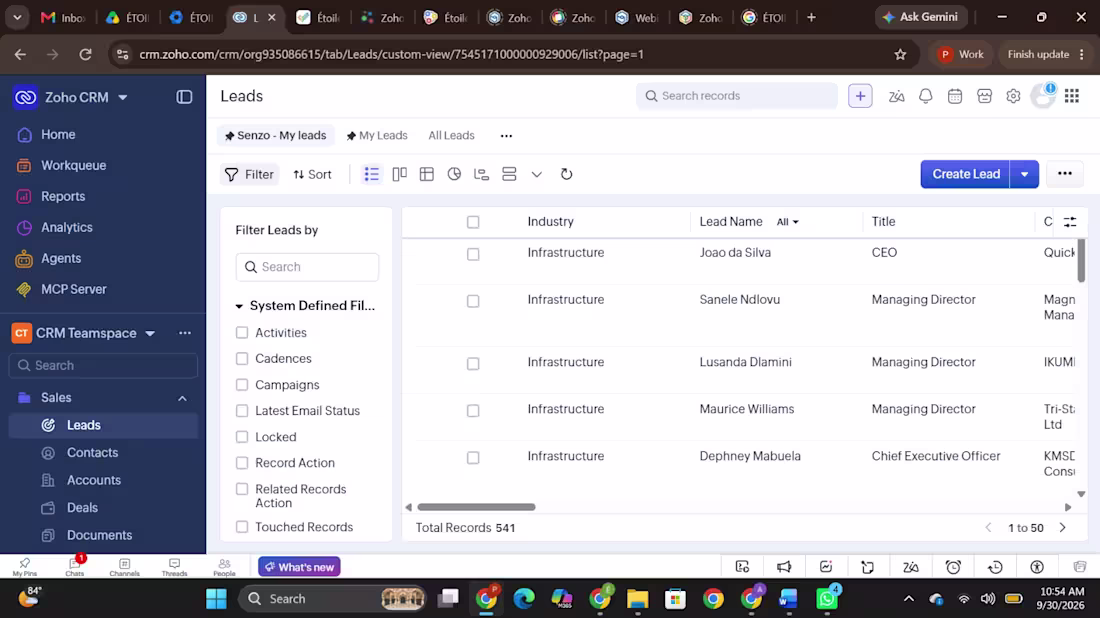1100x618 pixels.
Task: Open Setup gear icon
Action: tap(1013, 96)
